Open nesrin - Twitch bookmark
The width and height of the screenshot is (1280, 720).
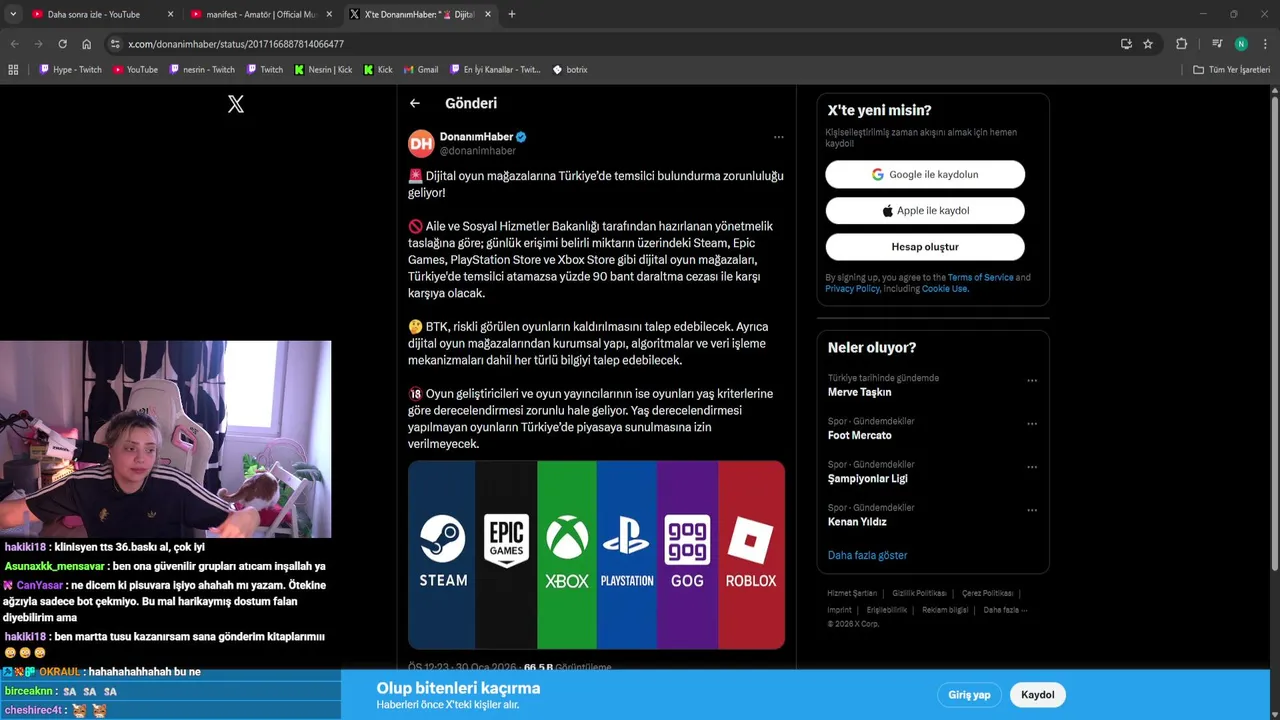202,70
